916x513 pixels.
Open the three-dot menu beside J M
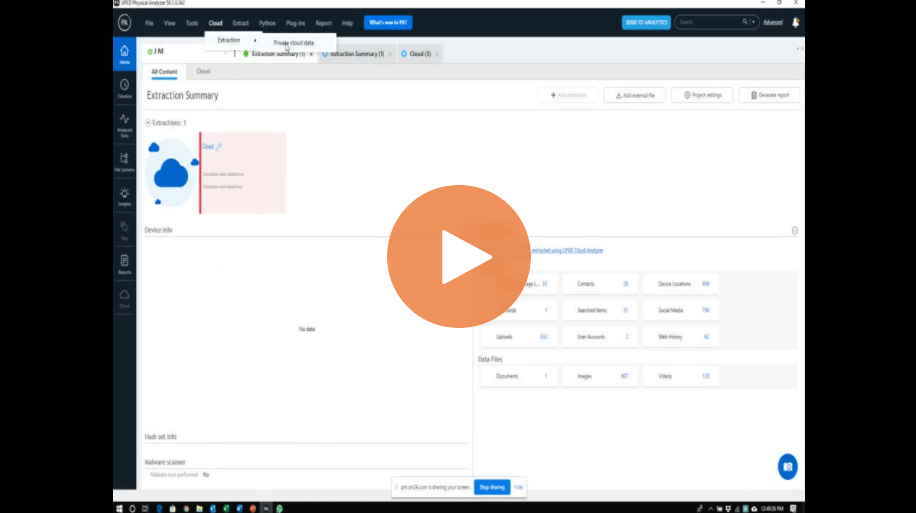point(234,53)
